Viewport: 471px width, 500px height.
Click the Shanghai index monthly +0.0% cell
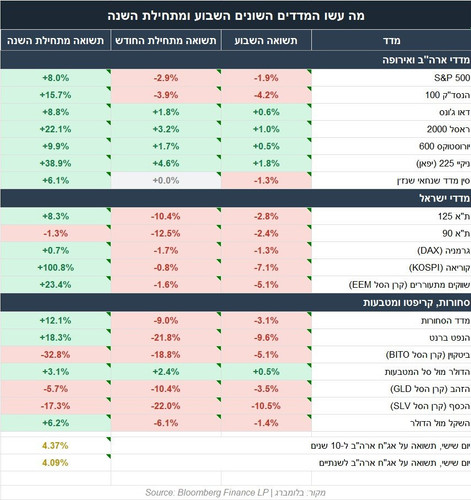pos(166,181)
